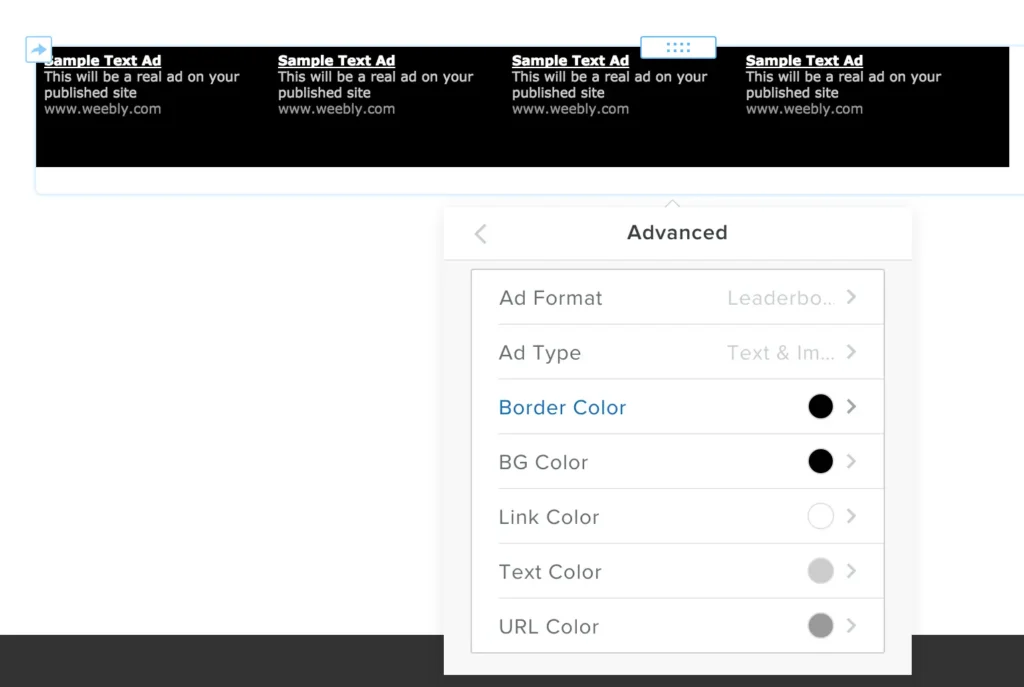Select the black Border Color swatch
Image resolution: width=1024 pixels, height=687 pixels.
coord(820,406)
